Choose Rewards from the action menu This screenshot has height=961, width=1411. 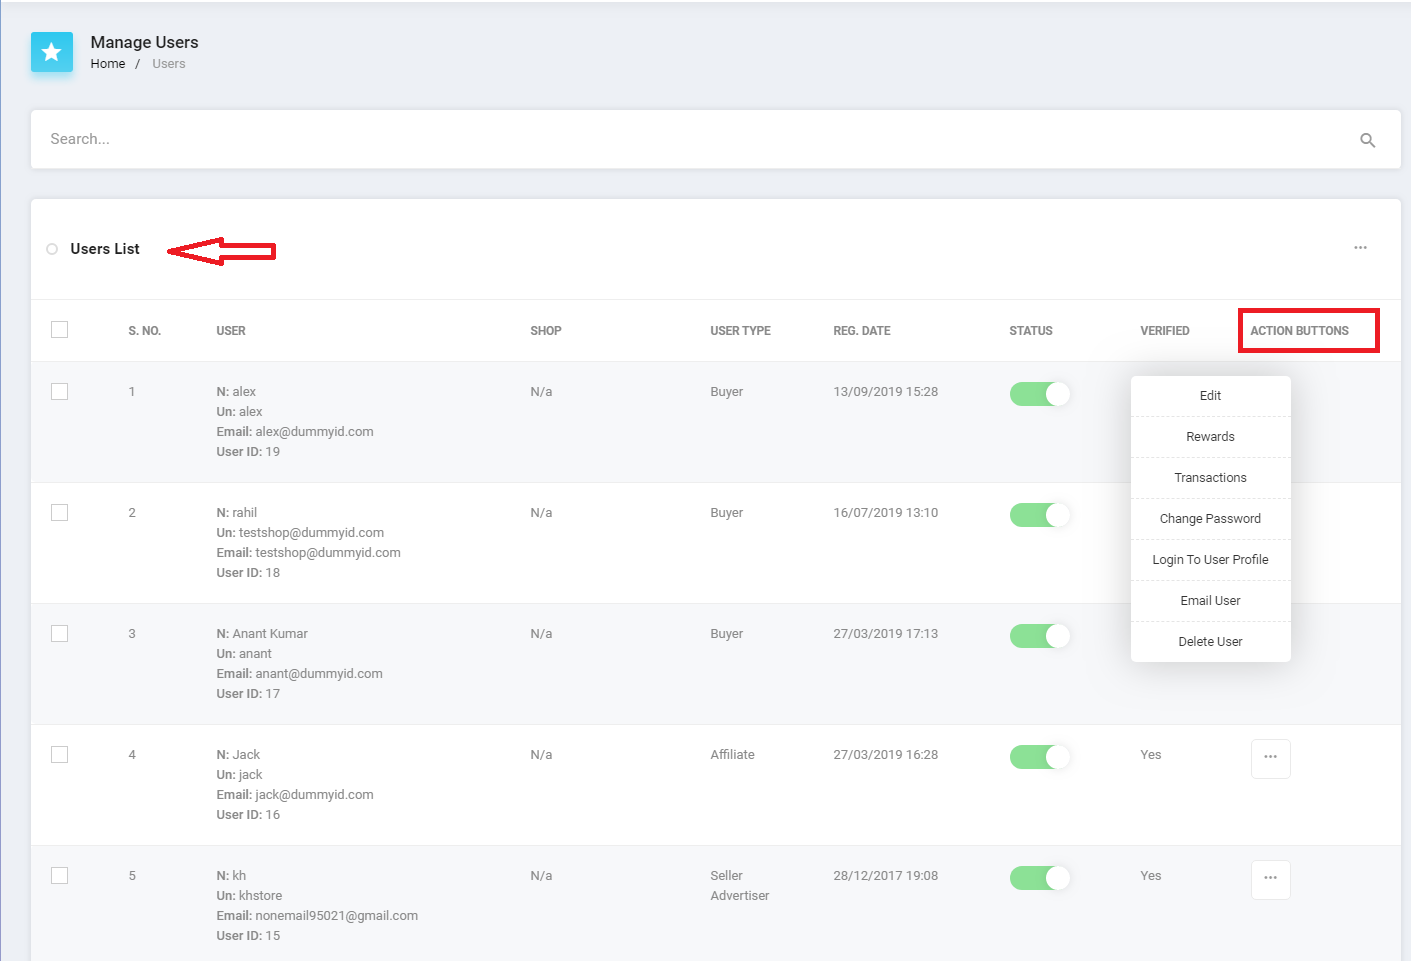[1210, 437]
